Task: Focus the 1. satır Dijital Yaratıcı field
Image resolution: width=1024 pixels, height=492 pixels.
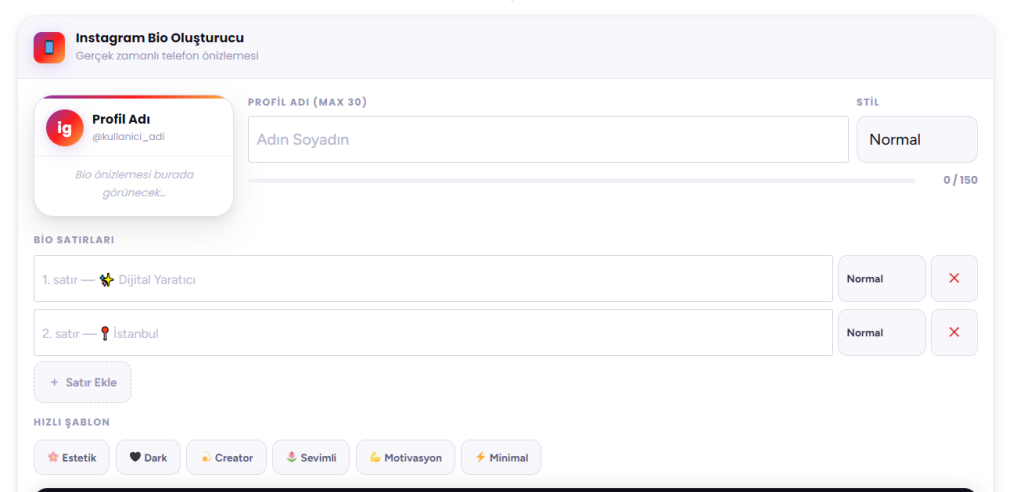Action: pyautogui.click(x=433, y=278)
